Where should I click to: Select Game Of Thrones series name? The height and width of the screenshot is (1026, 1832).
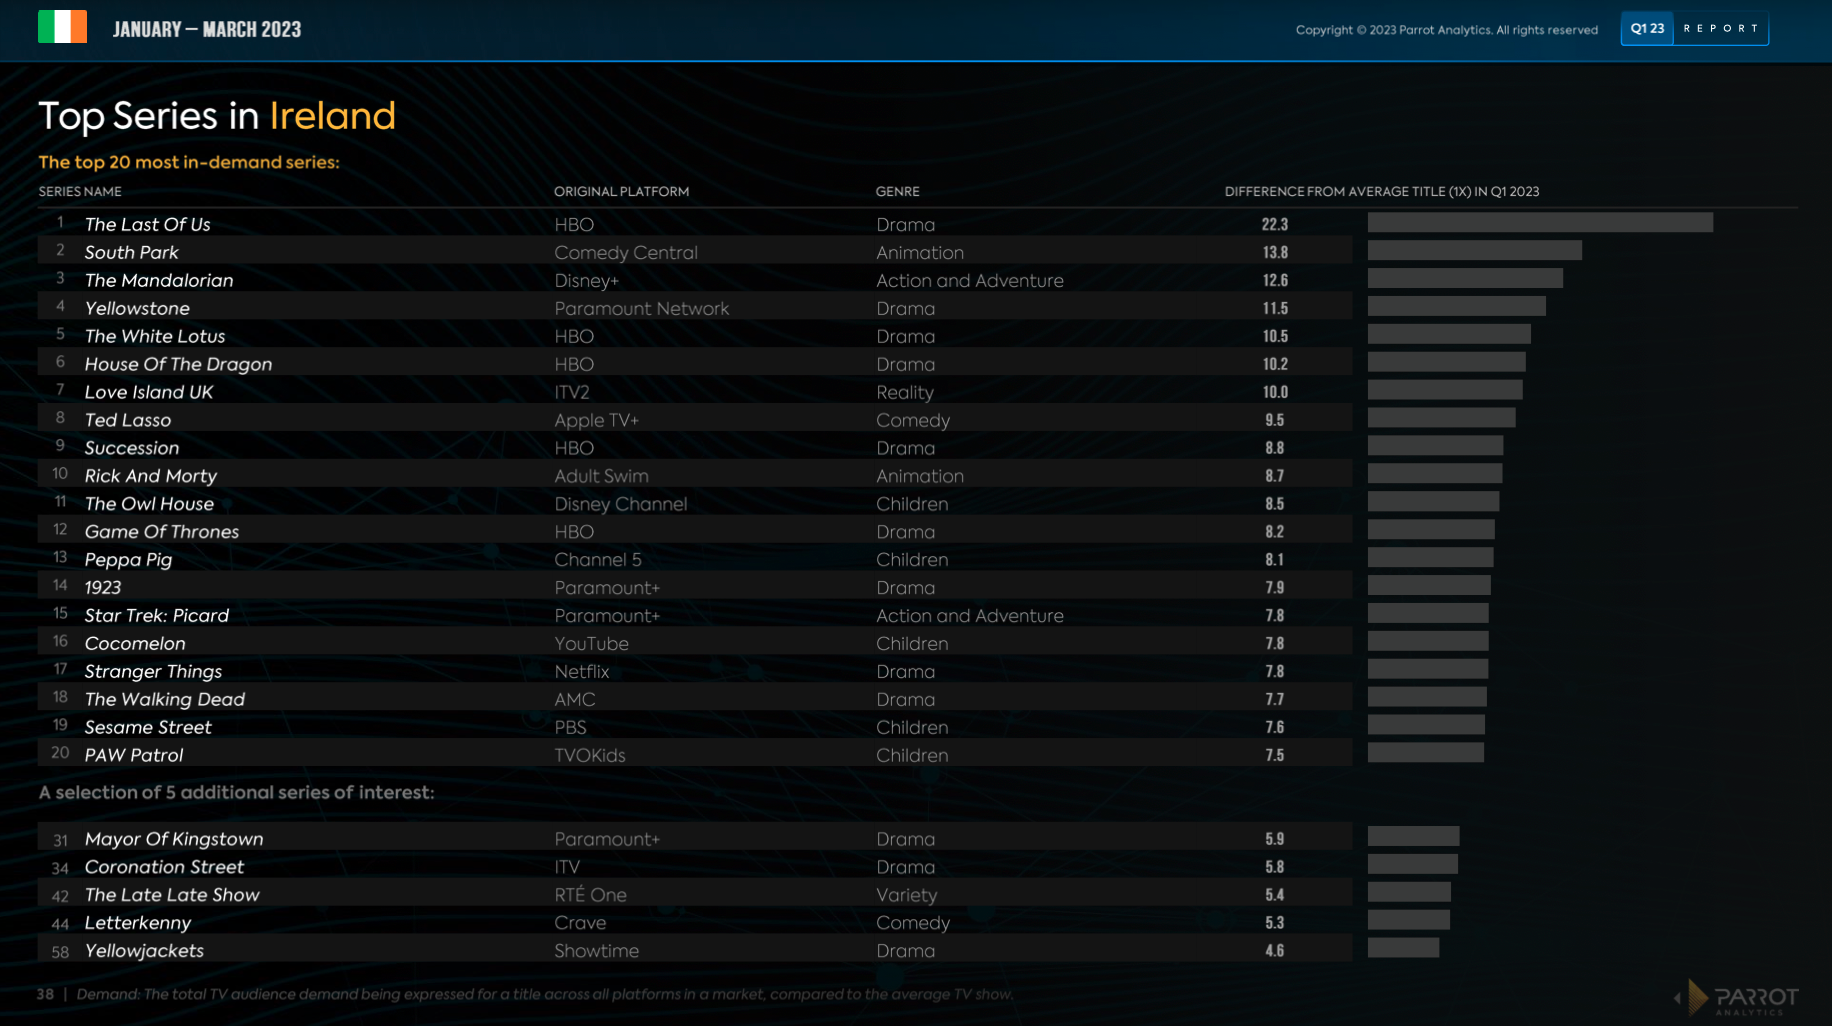click(162, 532)
